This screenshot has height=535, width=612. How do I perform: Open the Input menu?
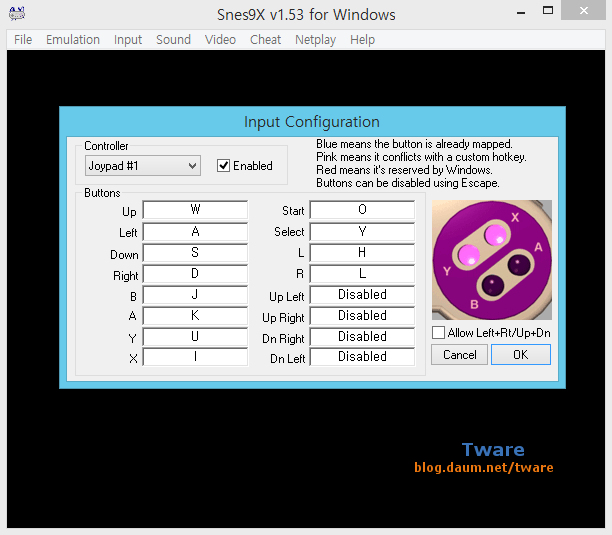128,39
